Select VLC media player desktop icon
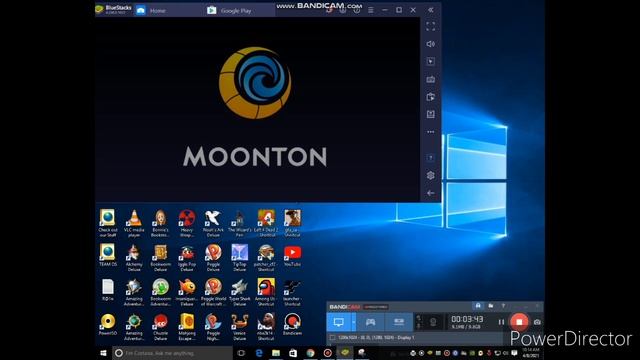 pyautogui.click(x=134, y=223)
